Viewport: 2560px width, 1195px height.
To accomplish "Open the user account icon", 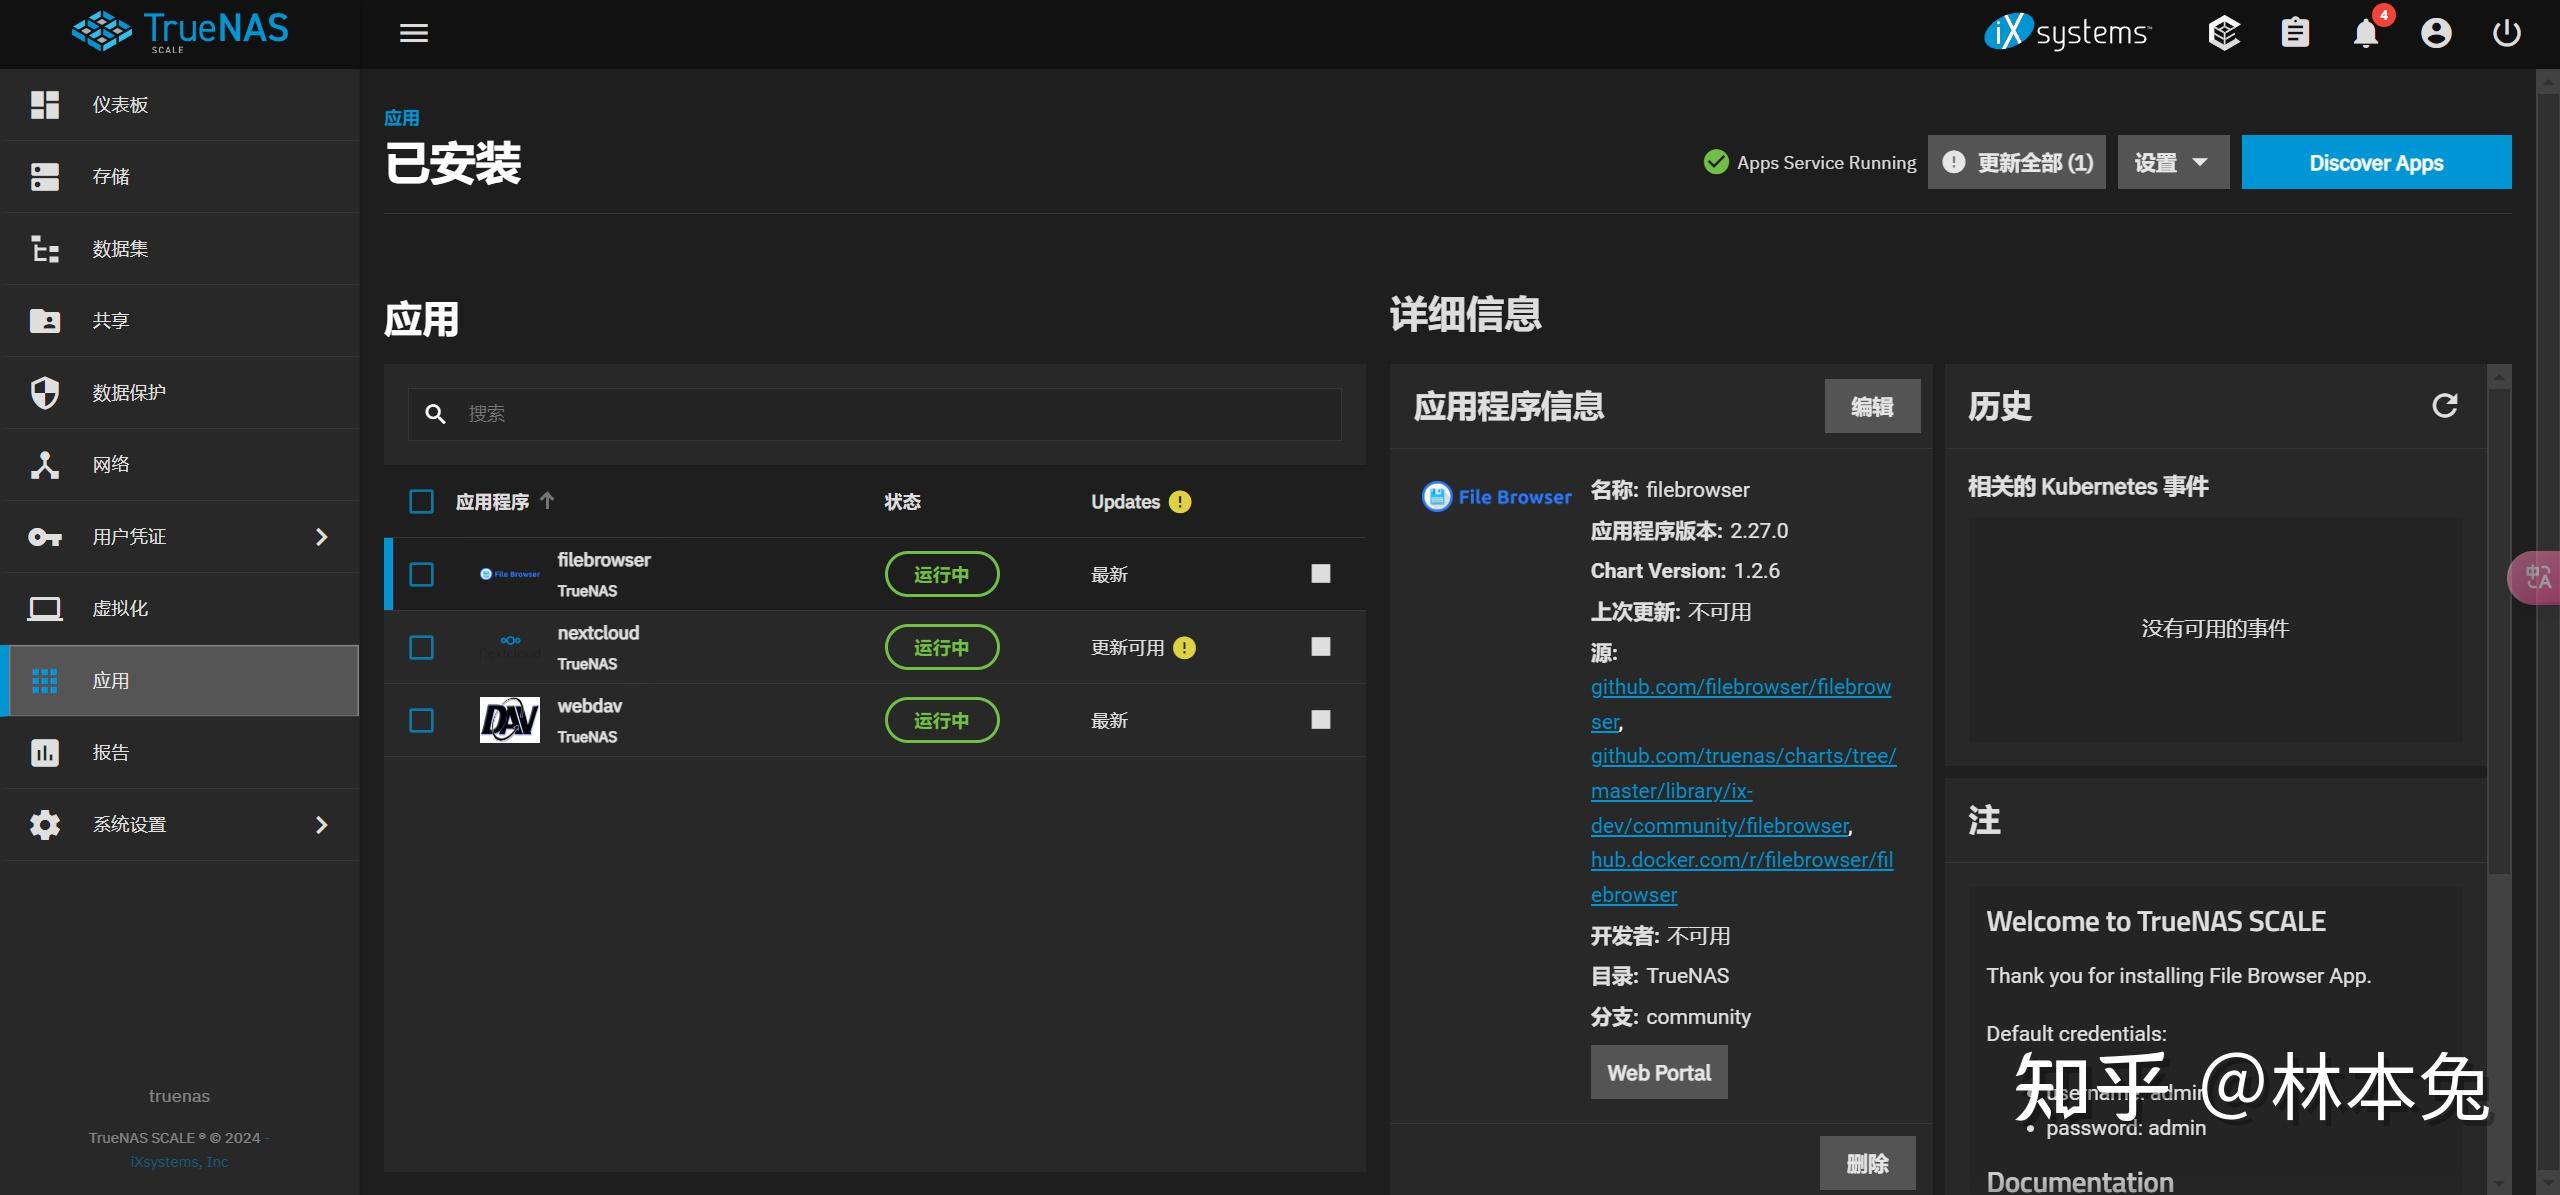I will point(2436,33).
